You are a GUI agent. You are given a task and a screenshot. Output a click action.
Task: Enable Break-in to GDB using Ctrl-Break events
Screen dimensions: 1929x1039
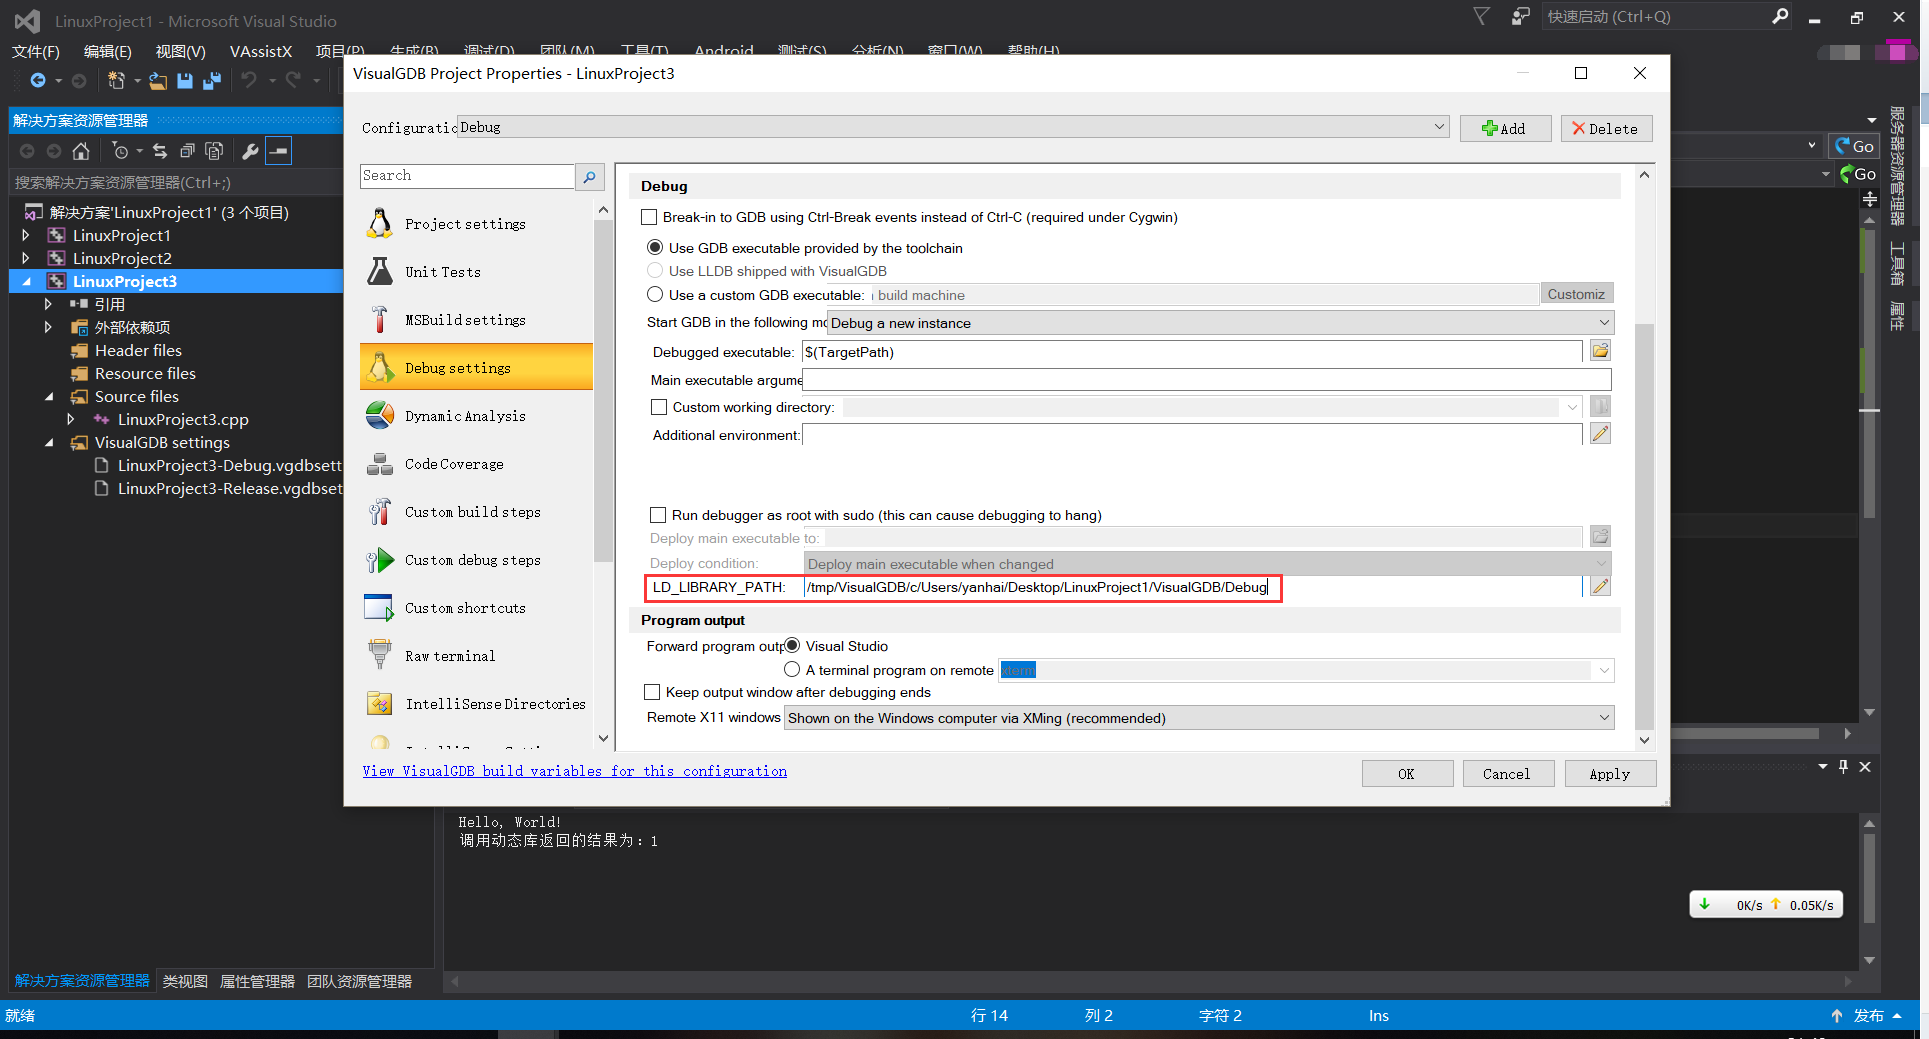[649, 216]
